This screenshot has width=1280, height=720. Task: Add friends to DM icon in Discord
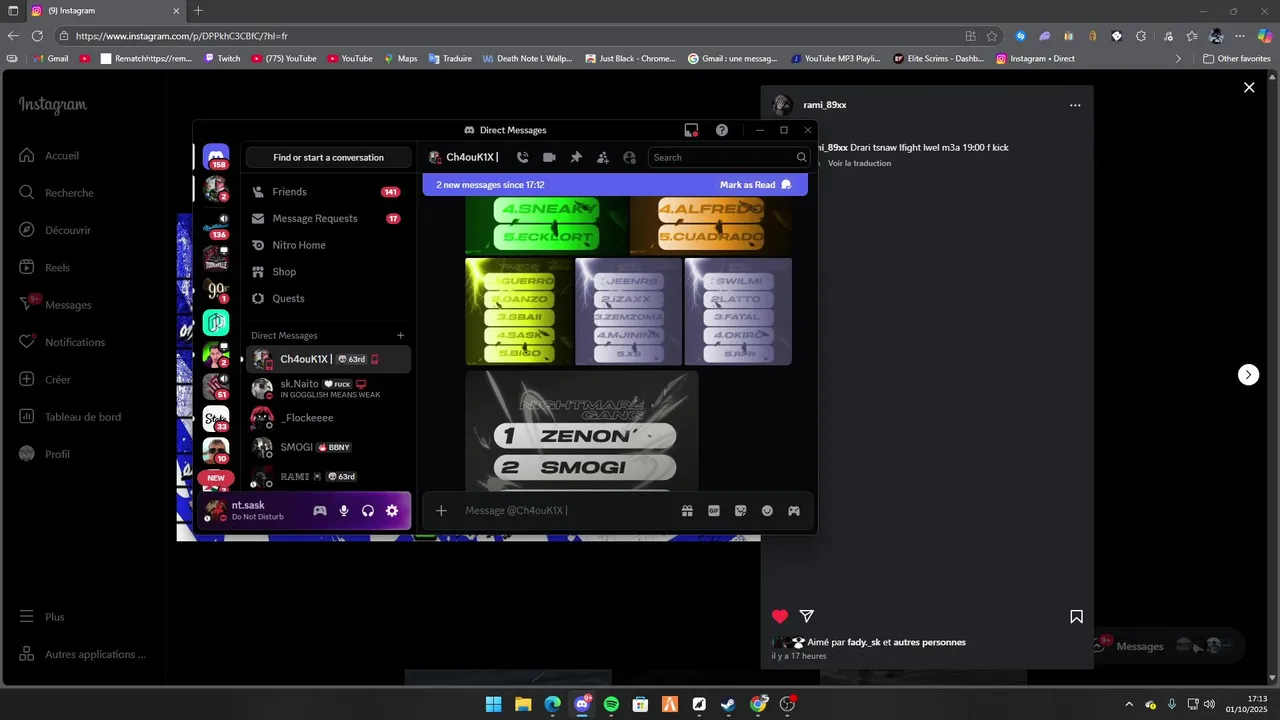click(x=603, y=157)
